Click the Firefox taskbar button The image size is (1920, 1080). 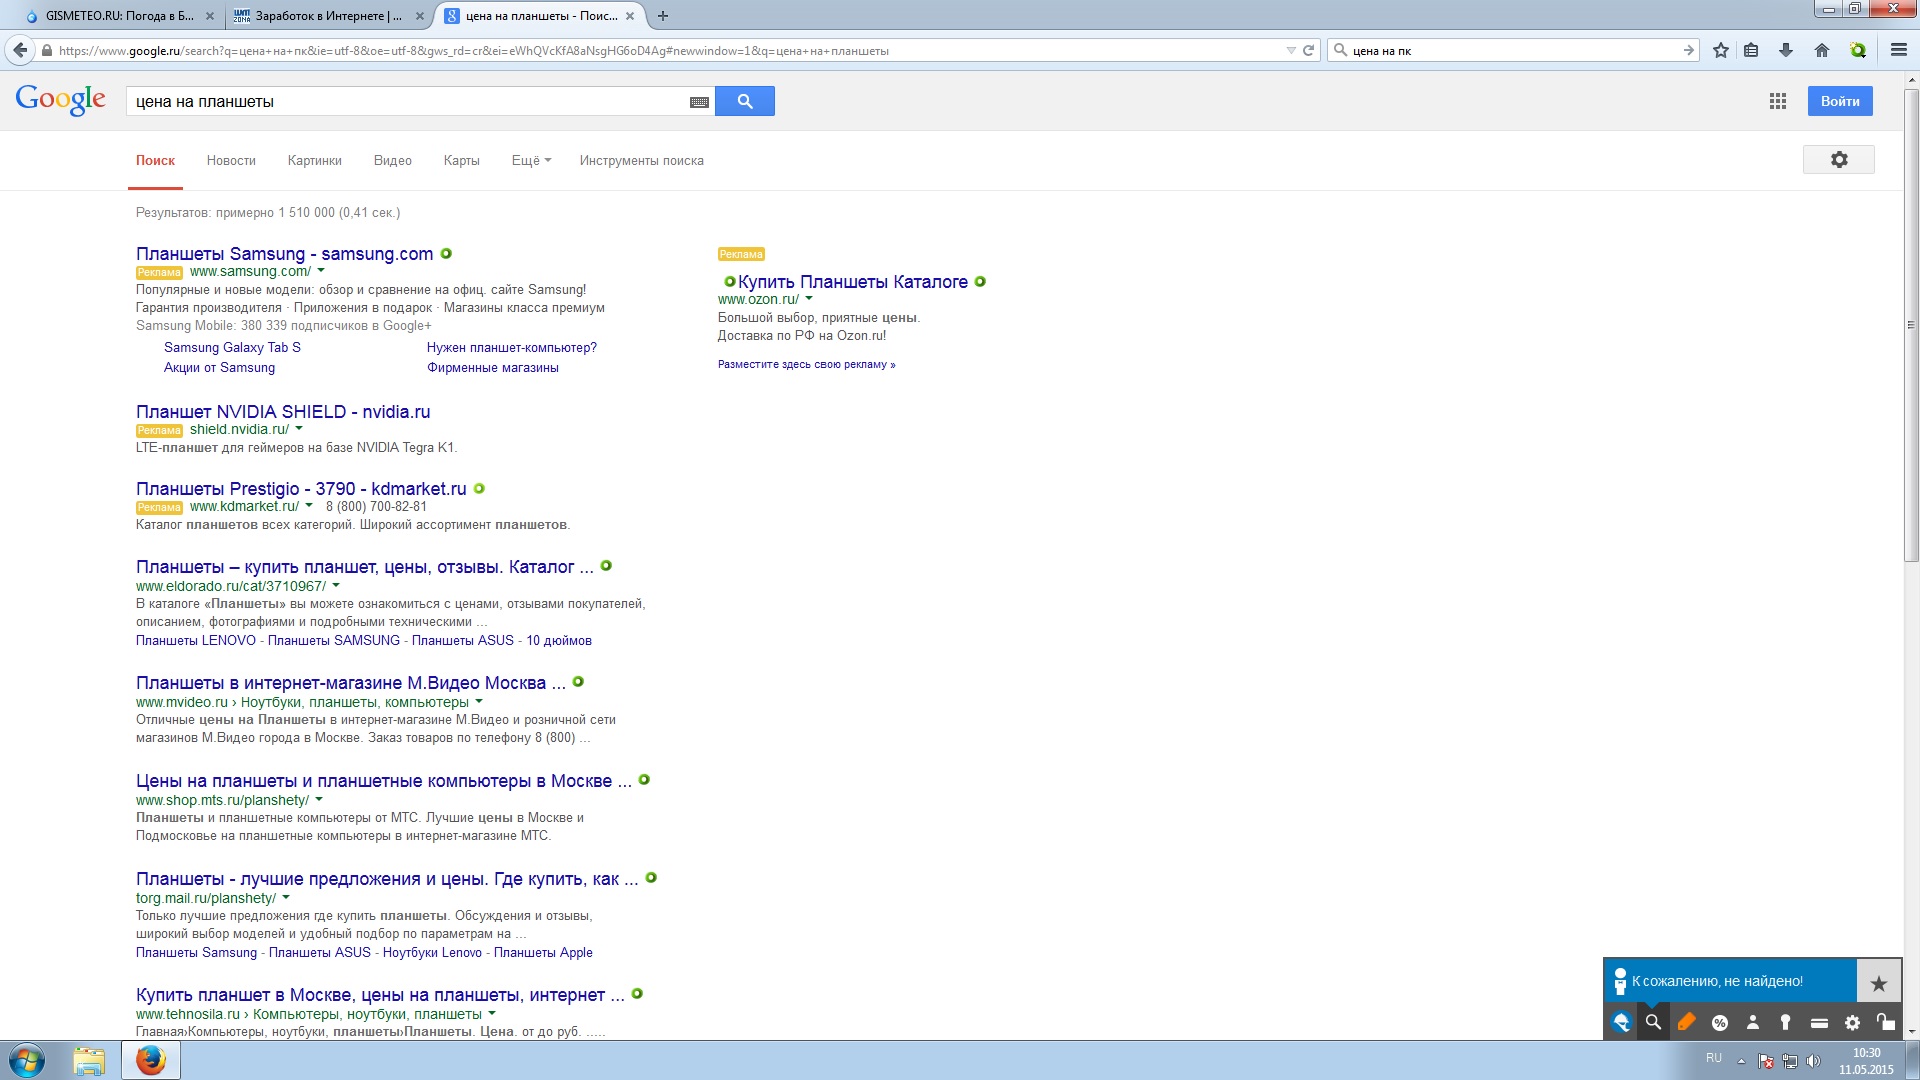(151, 1060)
